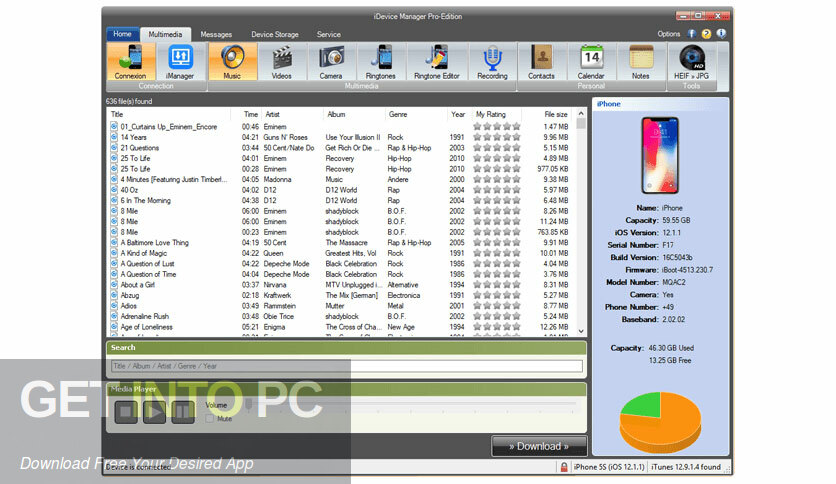Open the HEIF to JPG converter
The width and height of the screenshot is (836, 484).
692,62
